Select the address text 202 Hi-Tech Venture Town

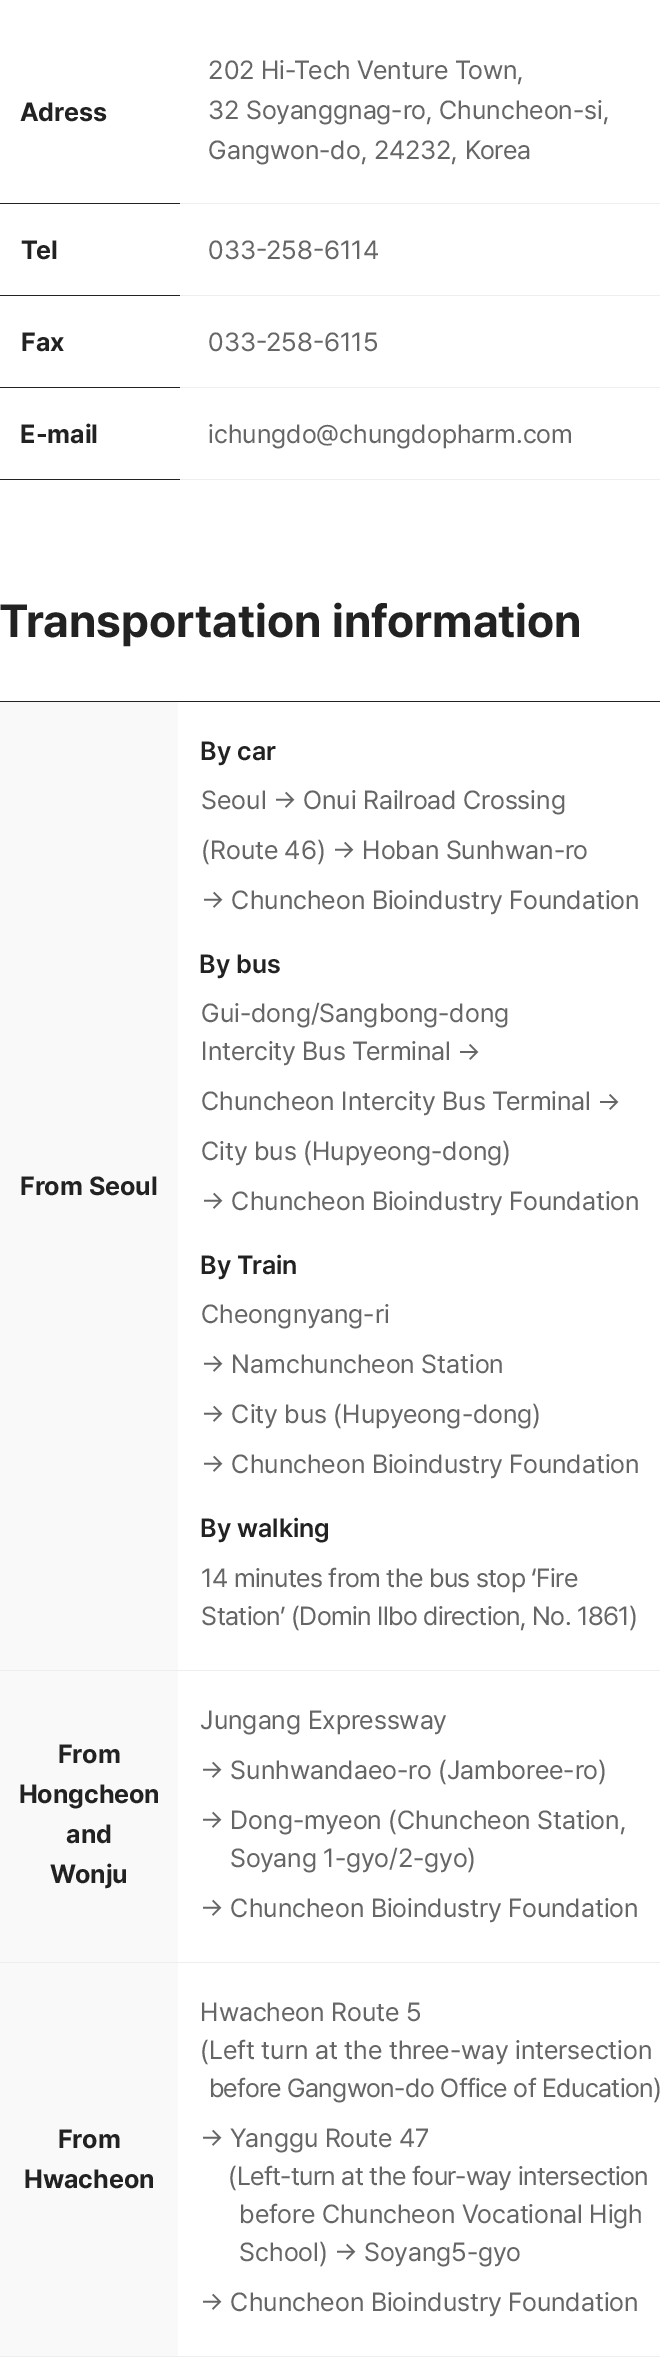(365, 70)
